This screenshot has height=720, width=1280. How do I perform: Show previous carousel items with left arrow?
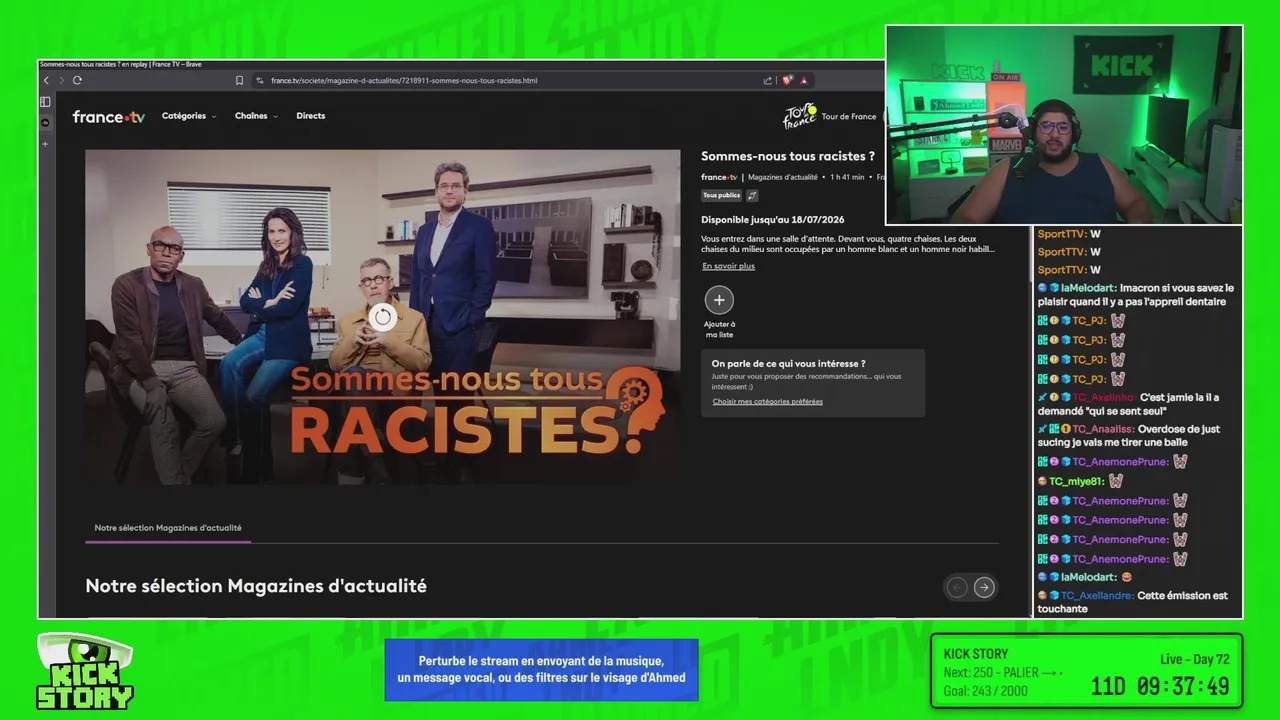point(957,587)
